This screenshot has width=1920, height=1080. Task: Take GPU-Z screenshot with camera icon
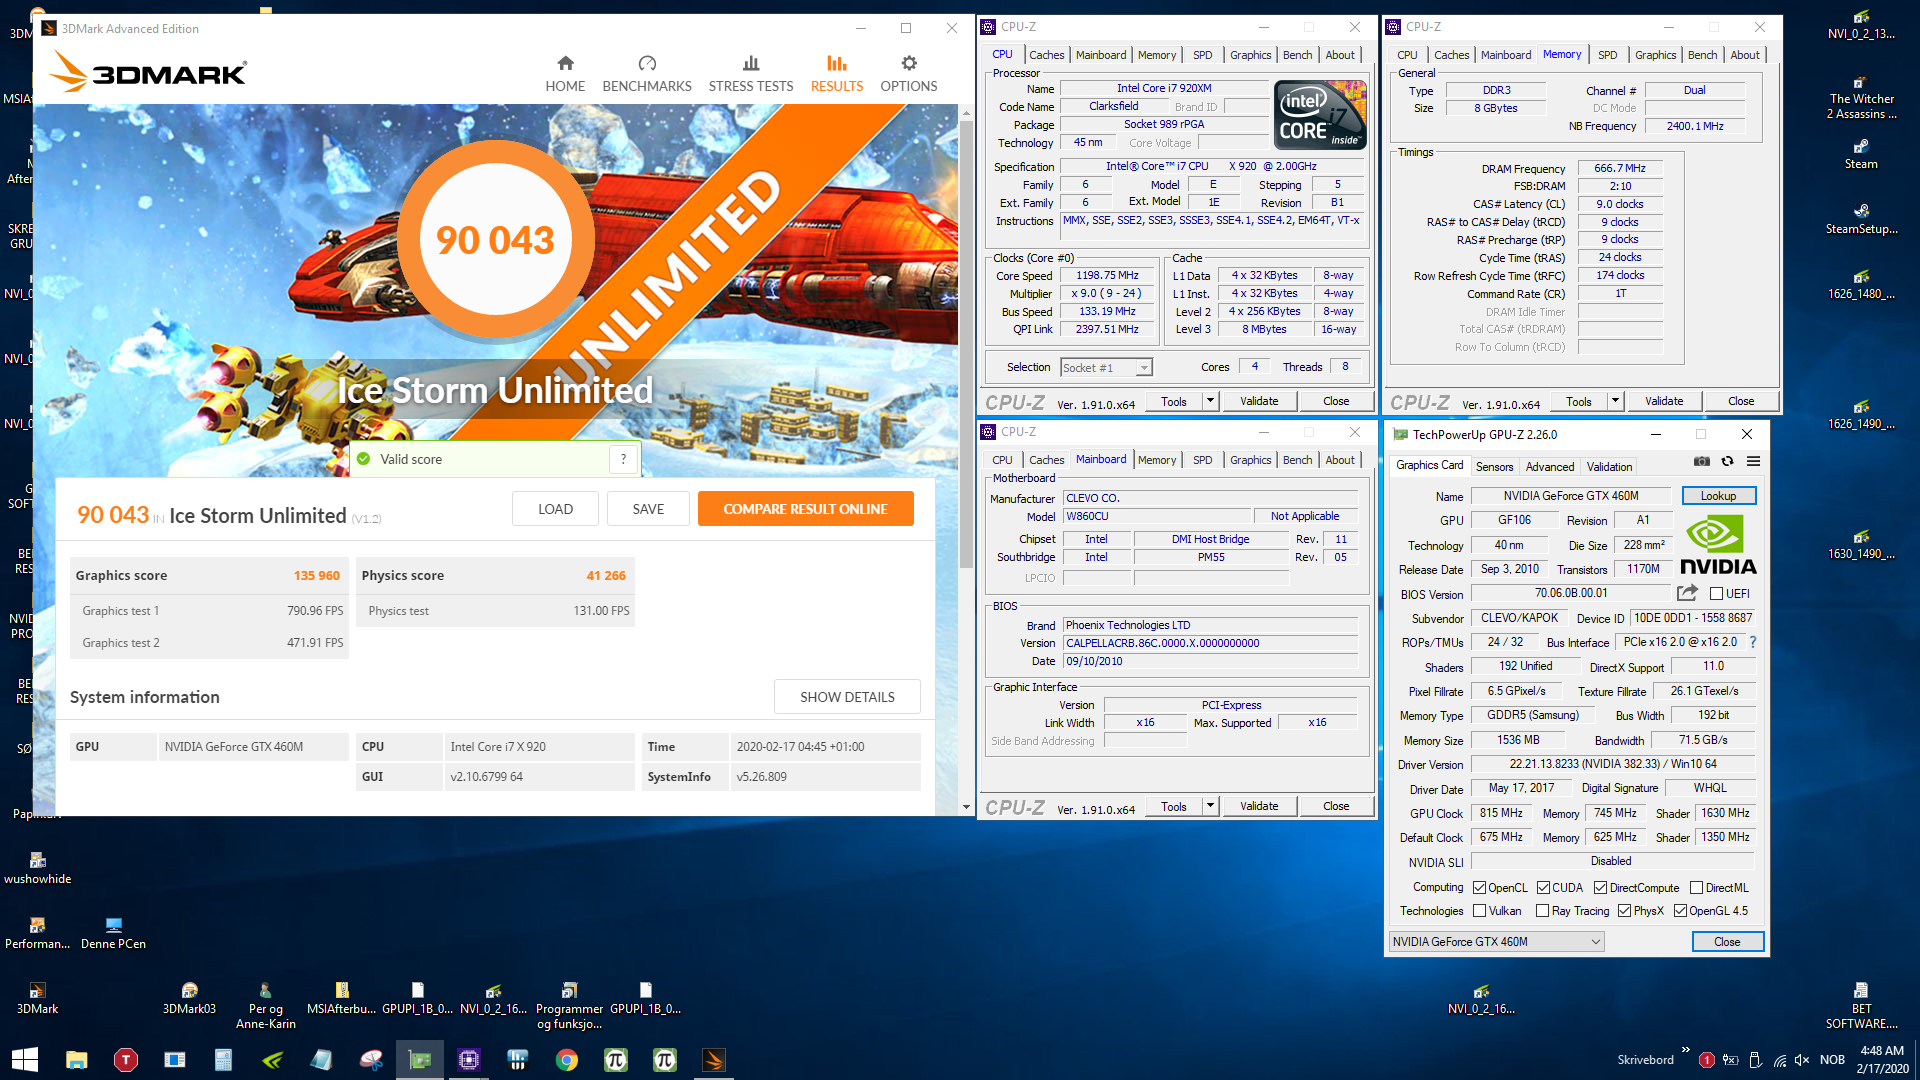(x=1702, y=461)
